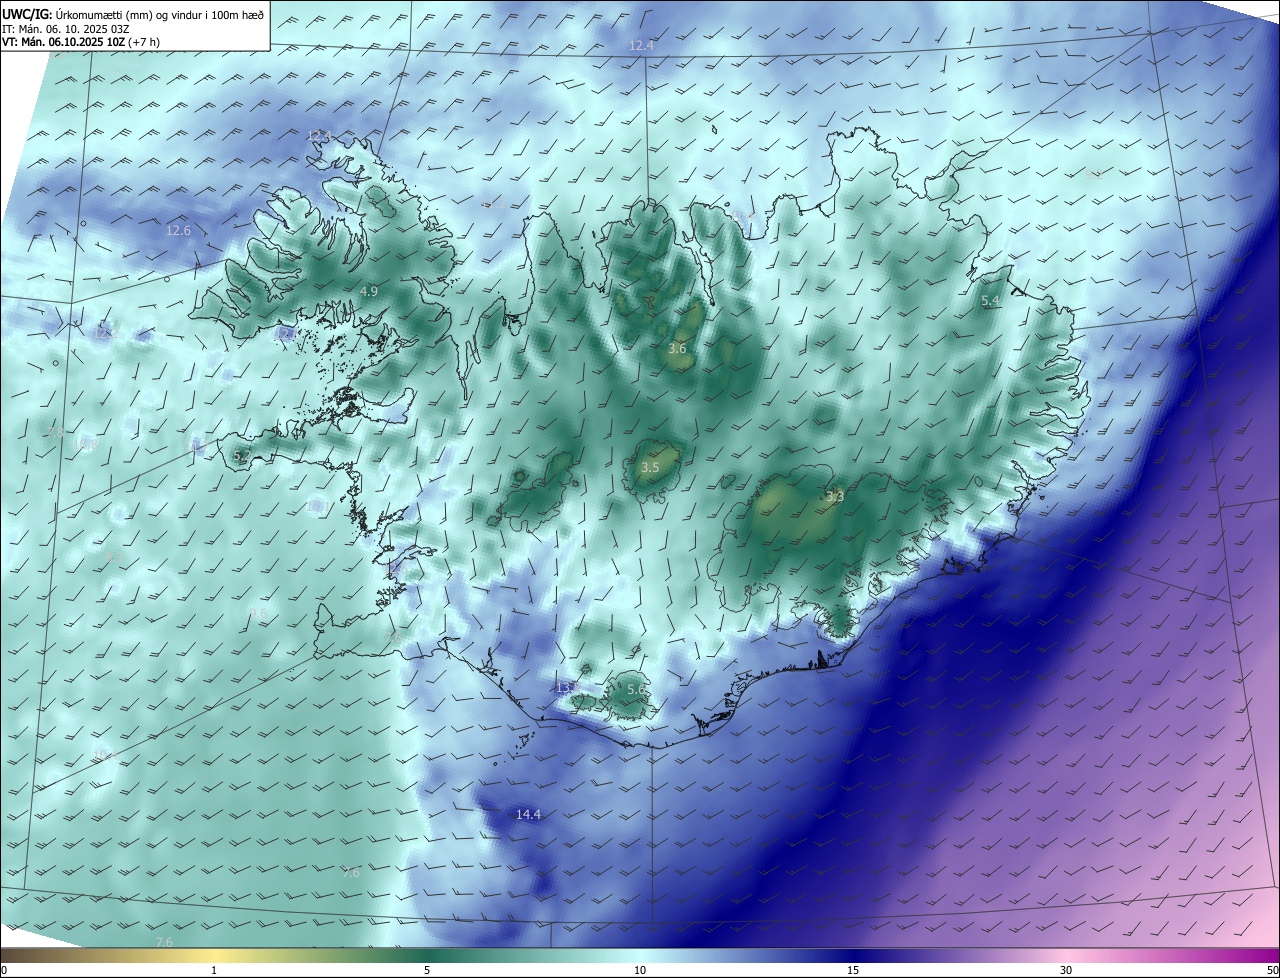The width and height of the screenshot is (1280, 978).
Task: Click the '30' tick on the color scale
Action: pos(1066,970)
